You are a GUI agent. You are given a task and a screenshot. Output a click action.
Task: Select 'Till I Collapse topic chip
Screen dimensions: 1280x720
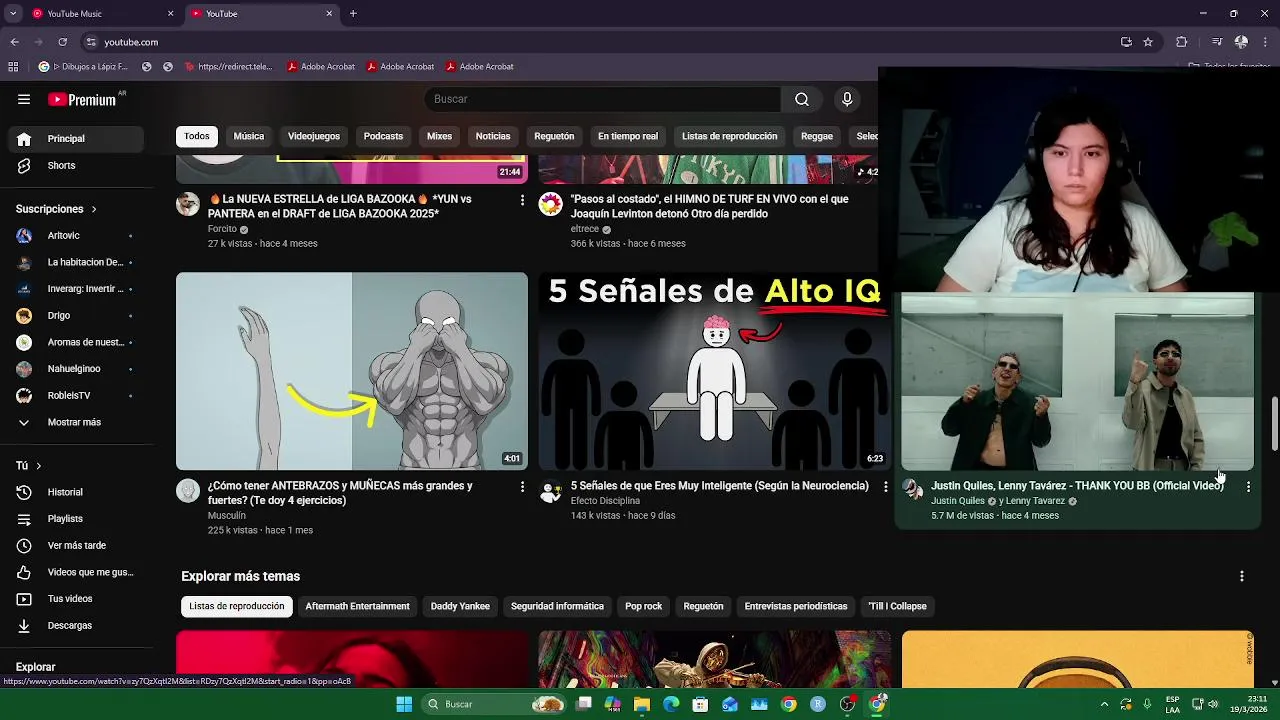point(897,607)
